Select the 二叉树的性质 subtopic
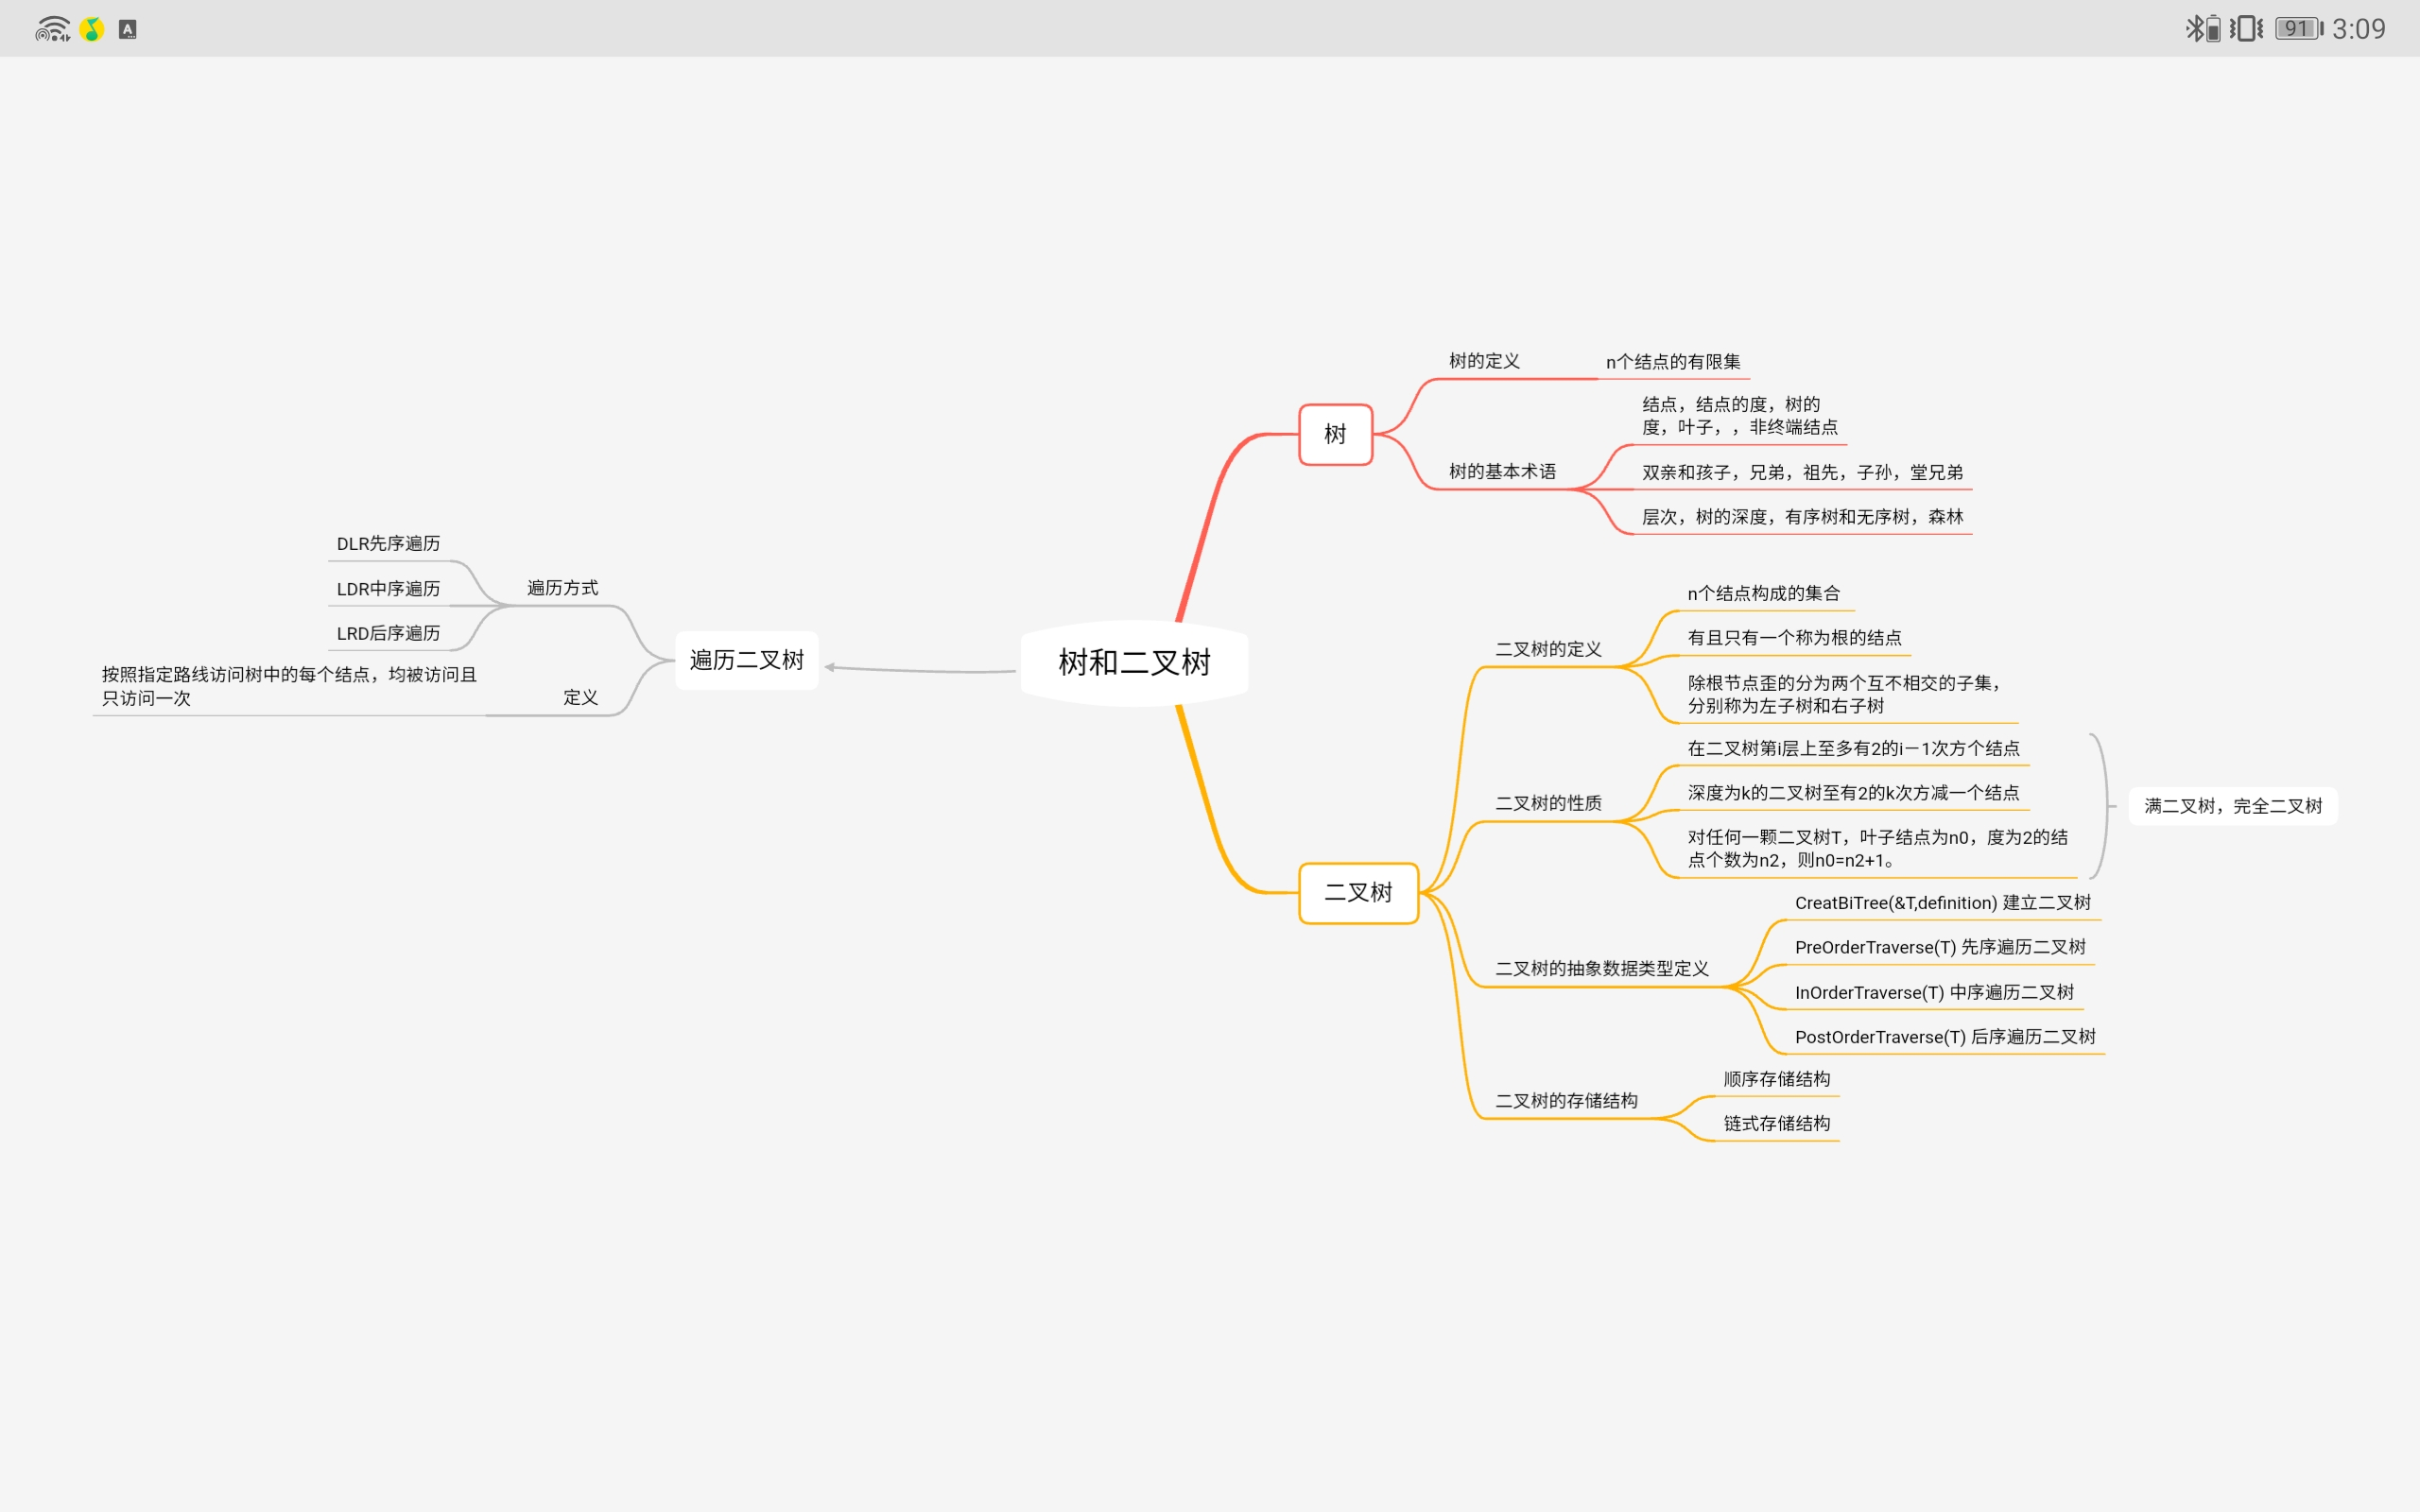This screenshot has width=2420, height=1512. (x=1548, y=803)
